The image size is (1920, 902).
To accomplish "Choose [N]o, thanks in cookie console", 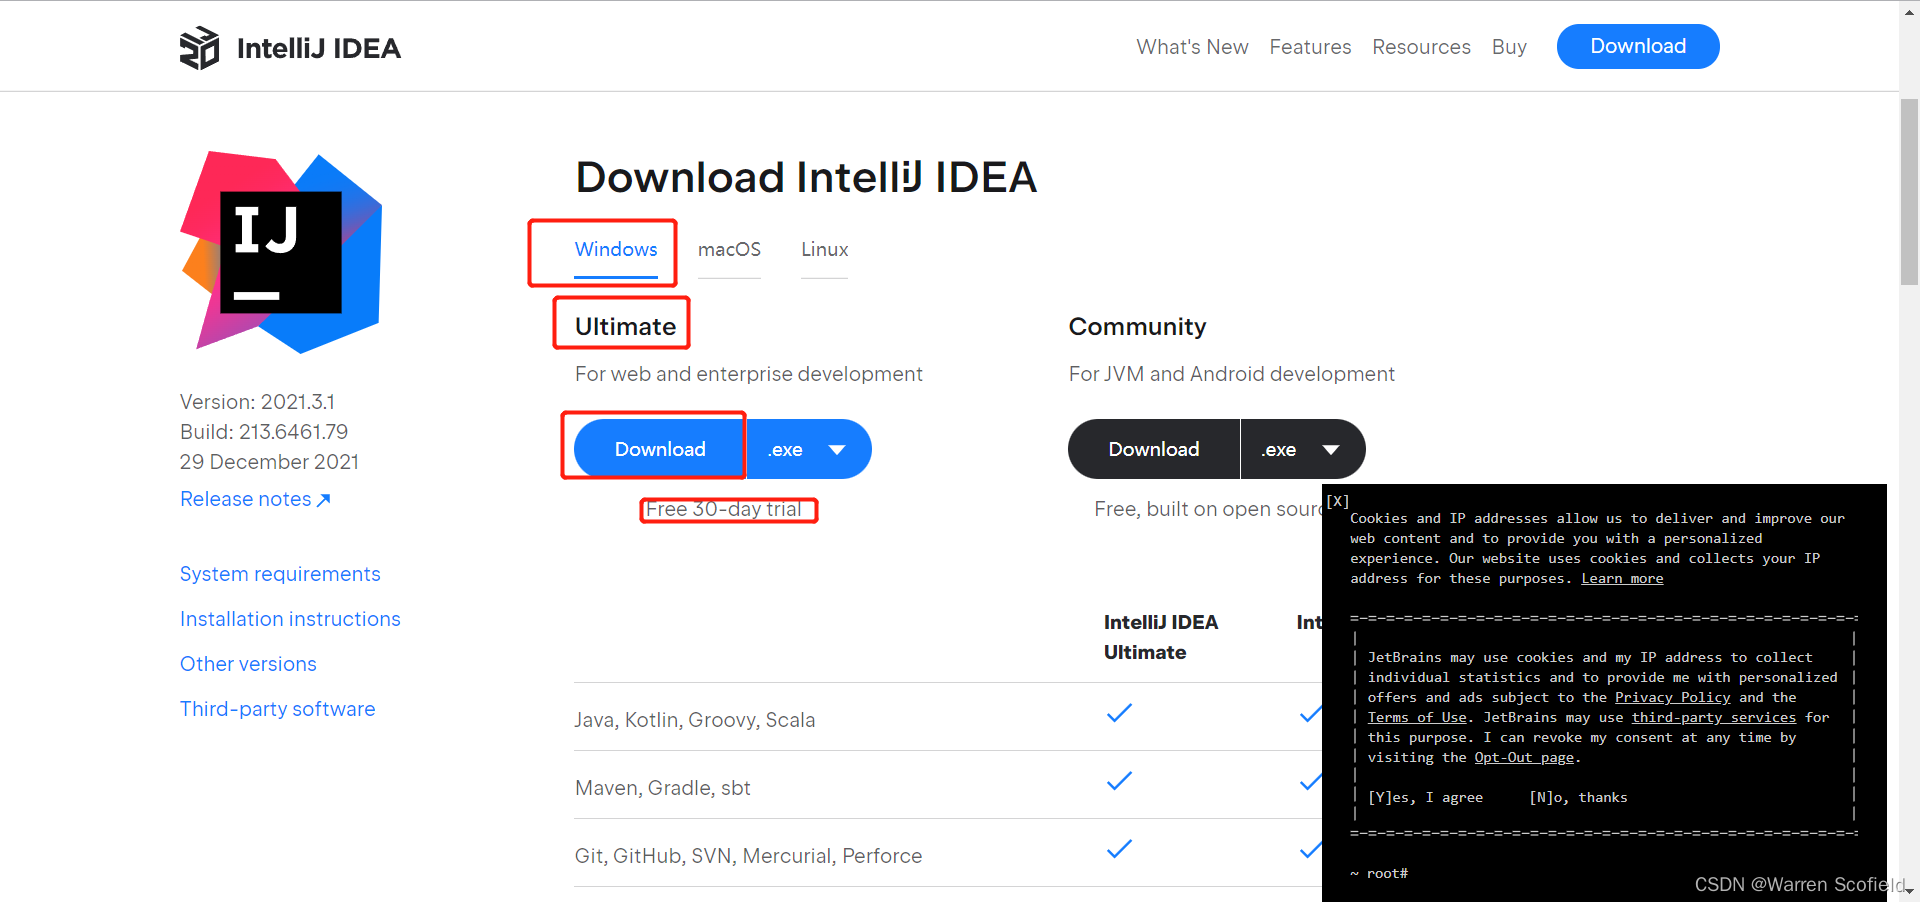I will click(x=1578, y=798).
